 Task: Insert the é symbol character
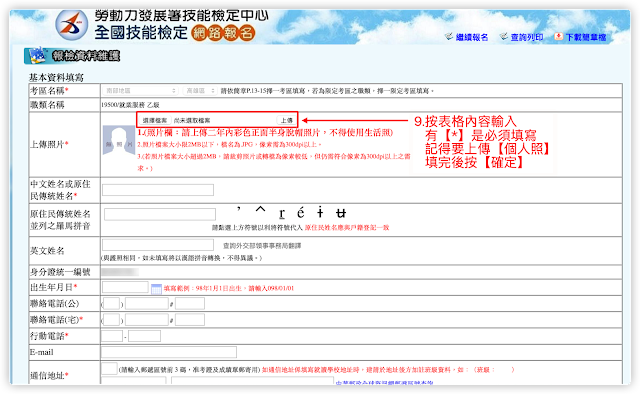[301, 212]
